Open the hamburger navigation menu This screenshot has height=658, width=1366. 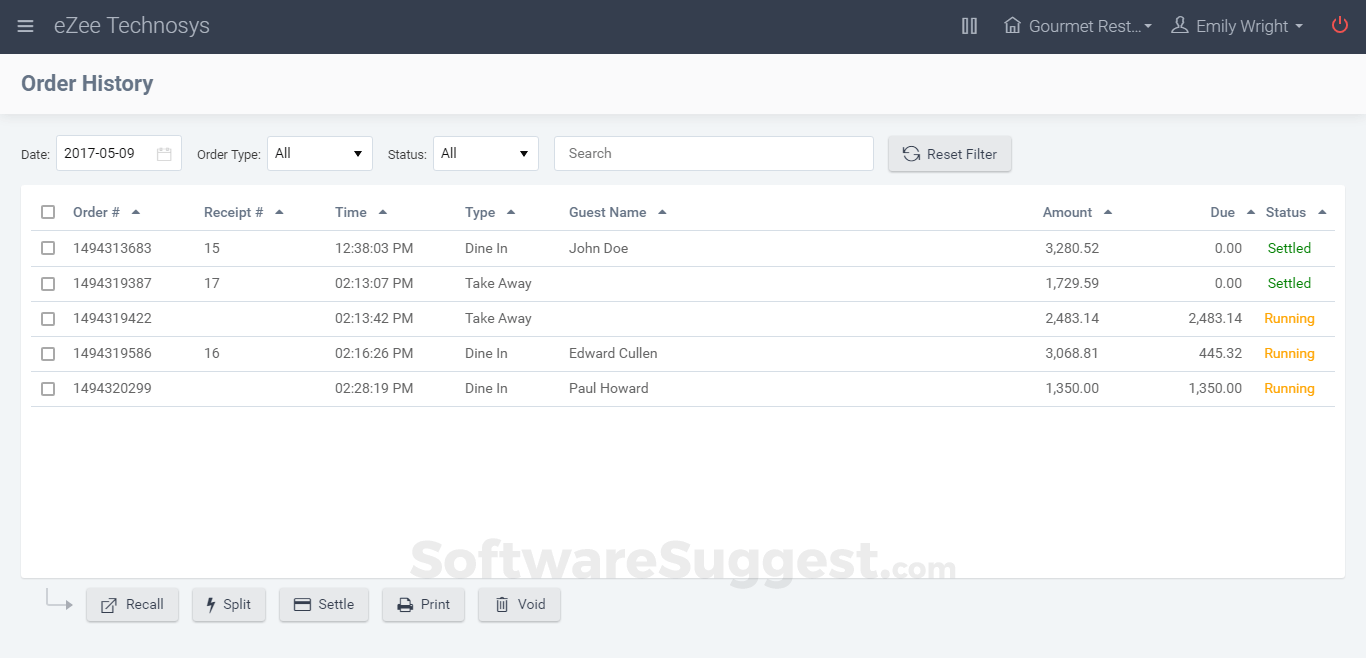[x=25, y=26]
